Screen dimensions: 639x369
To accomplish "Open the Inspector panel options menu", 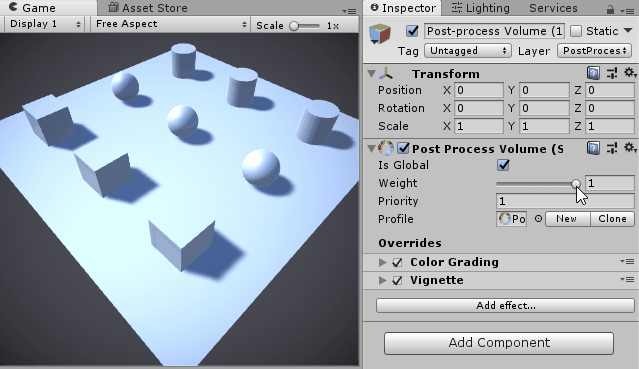I will pos(626,11).
